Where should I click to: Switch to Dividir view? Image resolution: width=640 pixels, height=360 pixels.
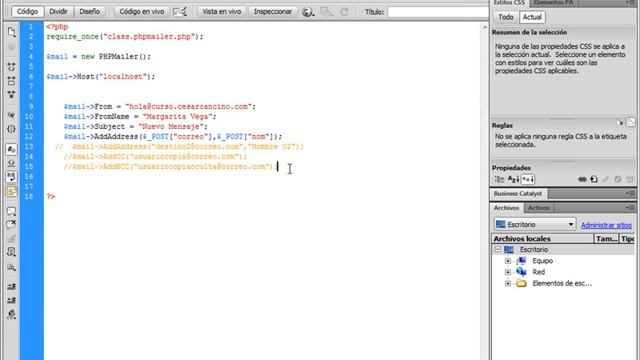point(58,11)
